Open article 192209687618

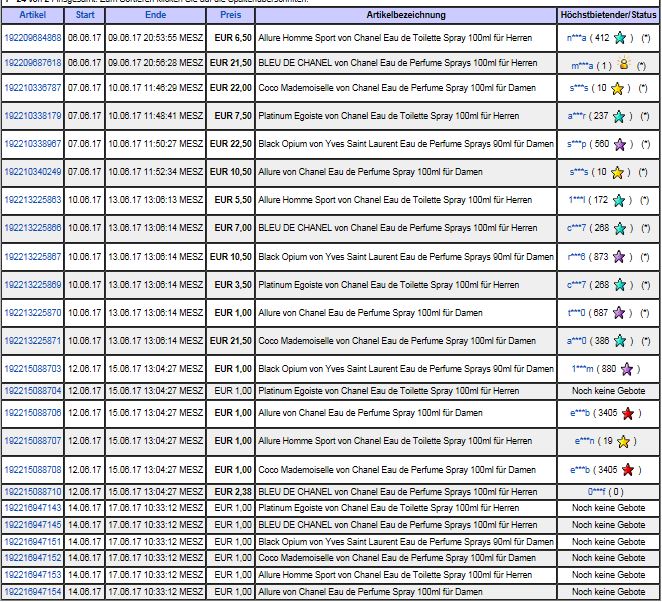click(x=33, y=63)
